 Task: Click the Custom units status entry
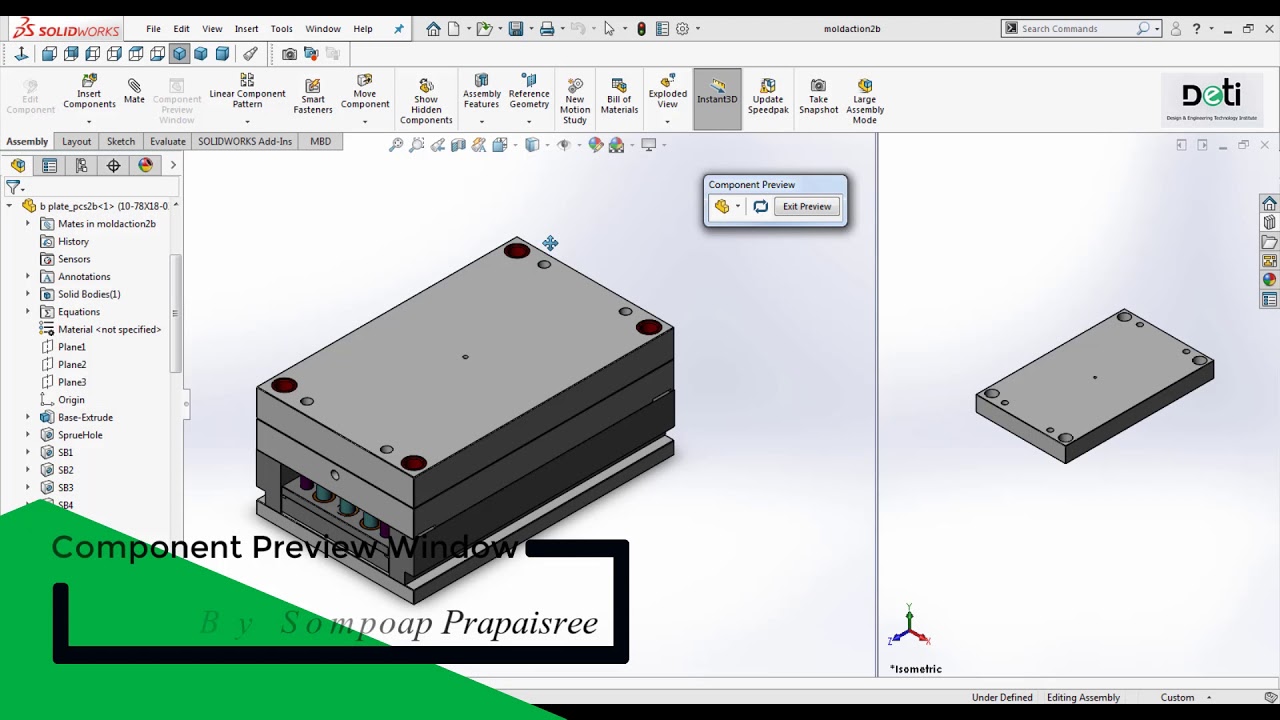[1177, 698]
